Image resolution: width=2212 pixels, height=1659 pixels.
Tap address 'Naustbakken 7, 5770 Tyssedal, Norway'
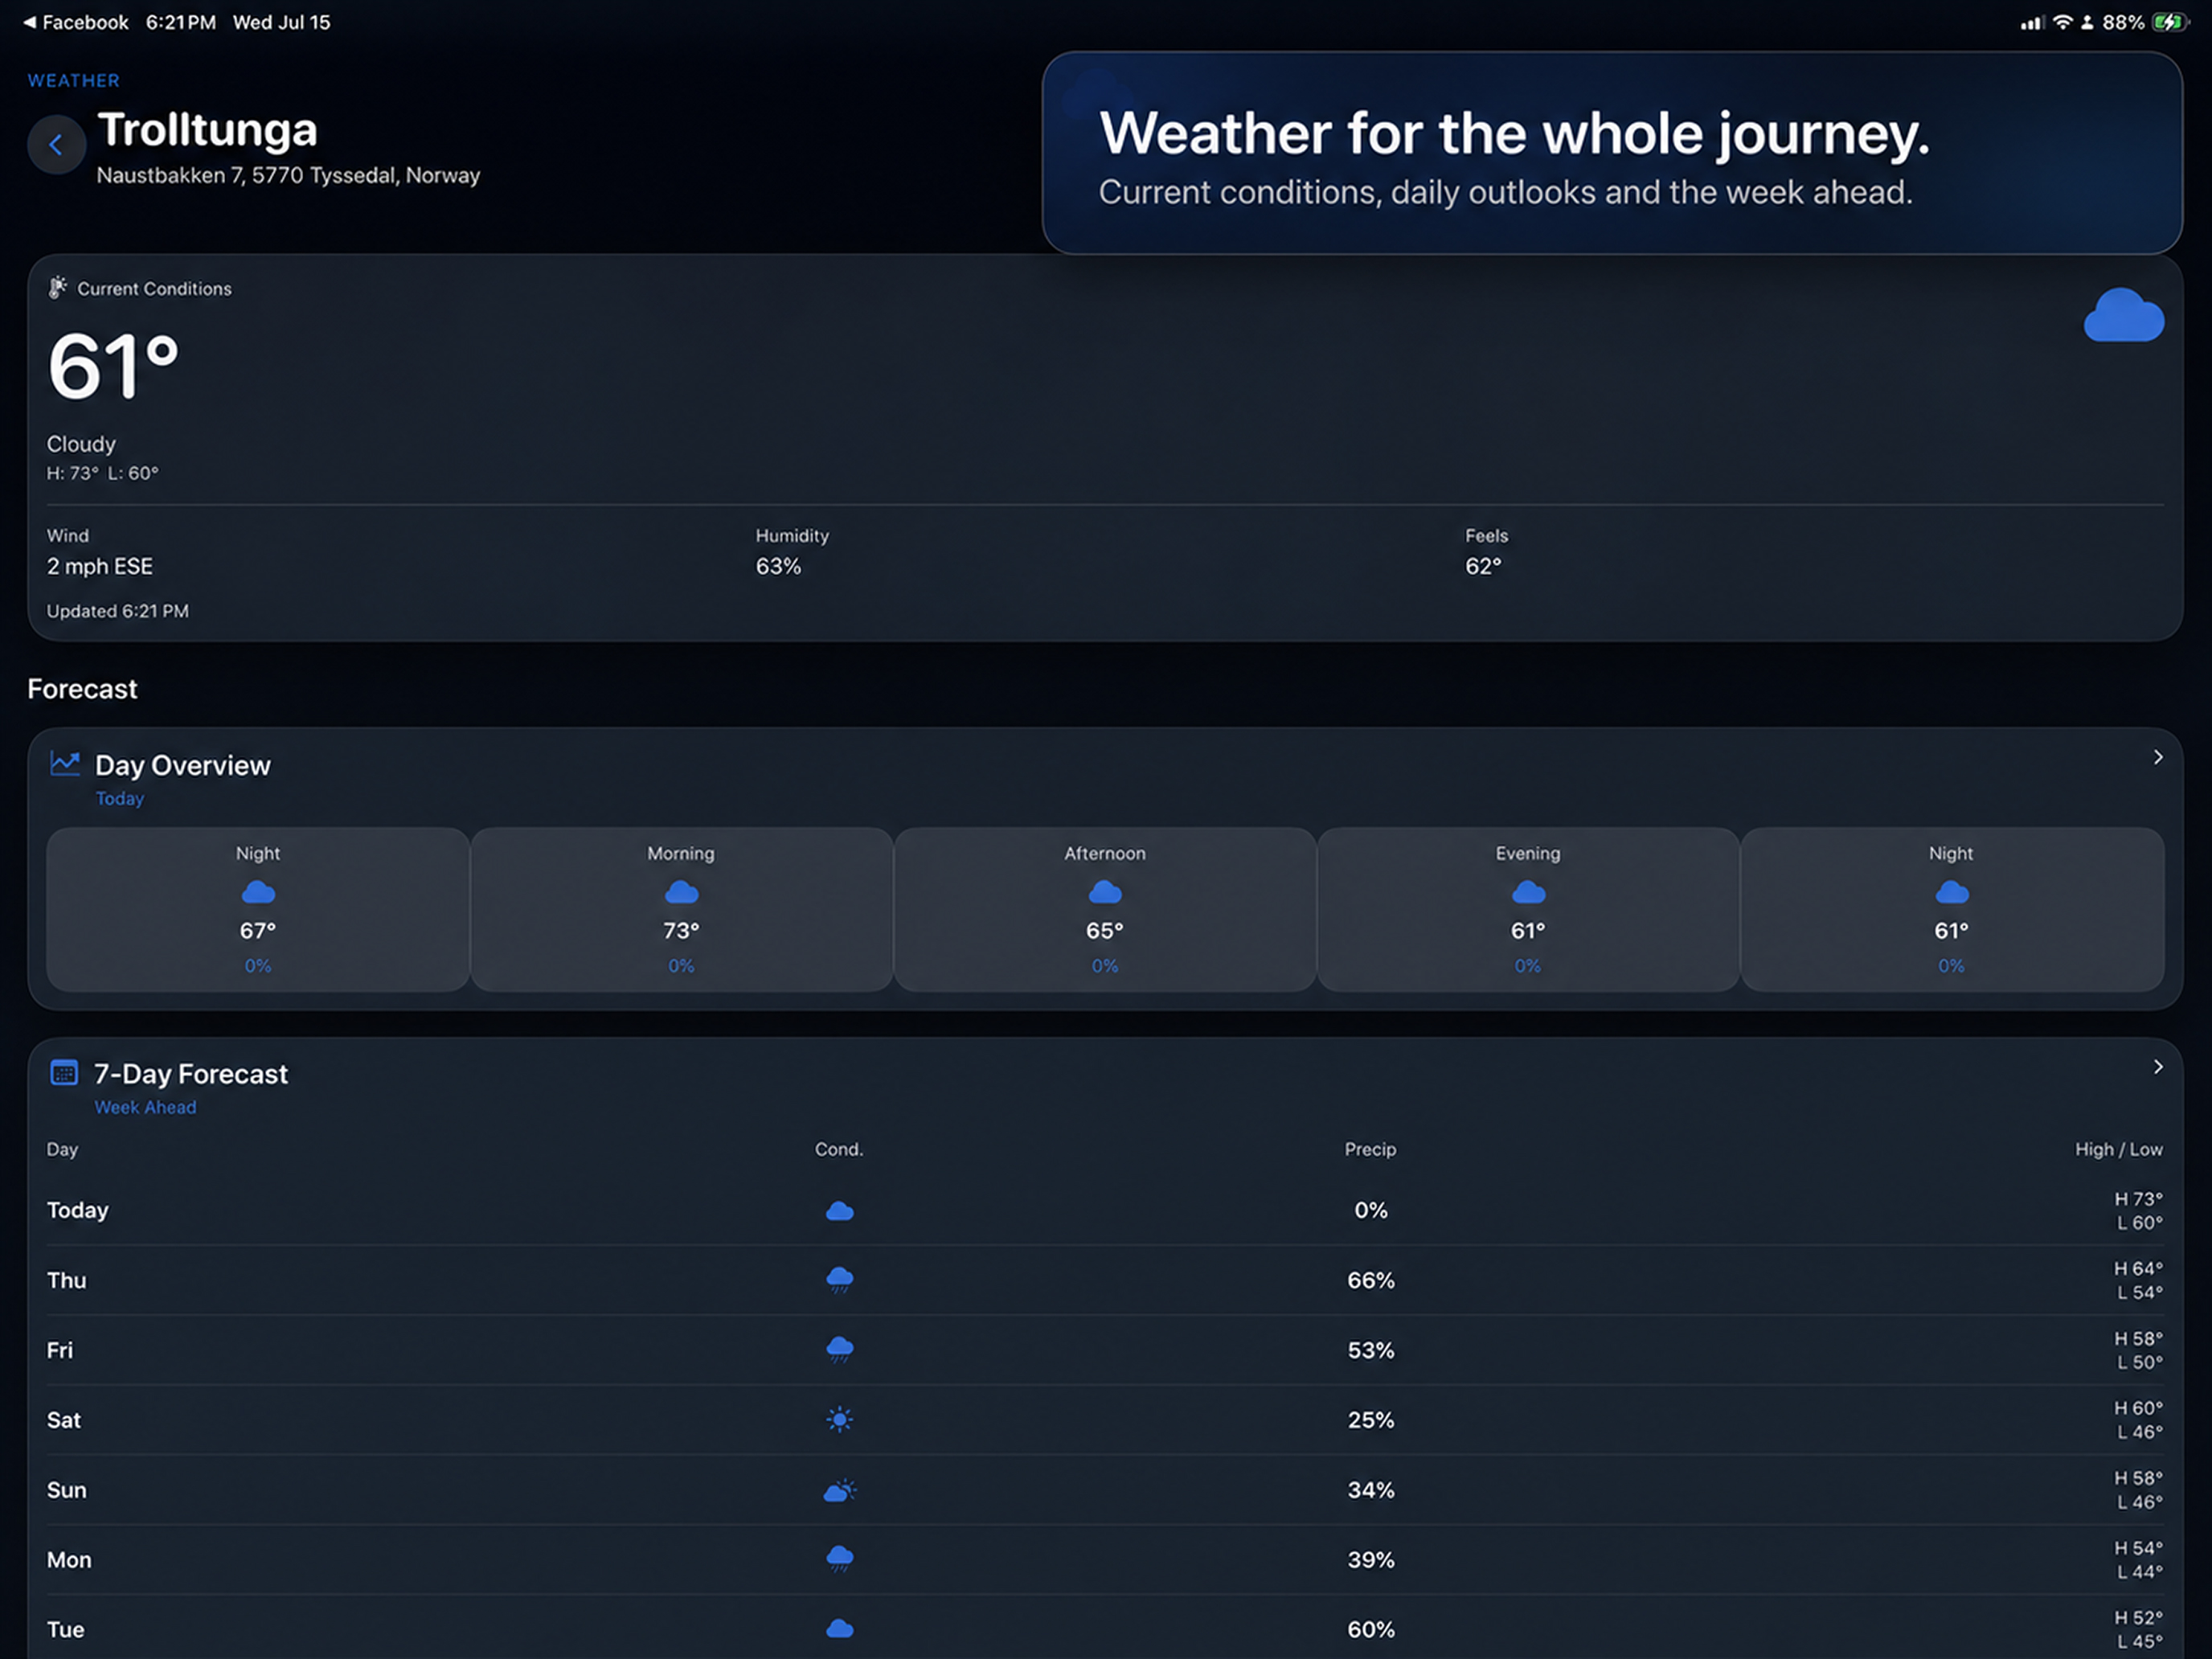tap(288, 175)
